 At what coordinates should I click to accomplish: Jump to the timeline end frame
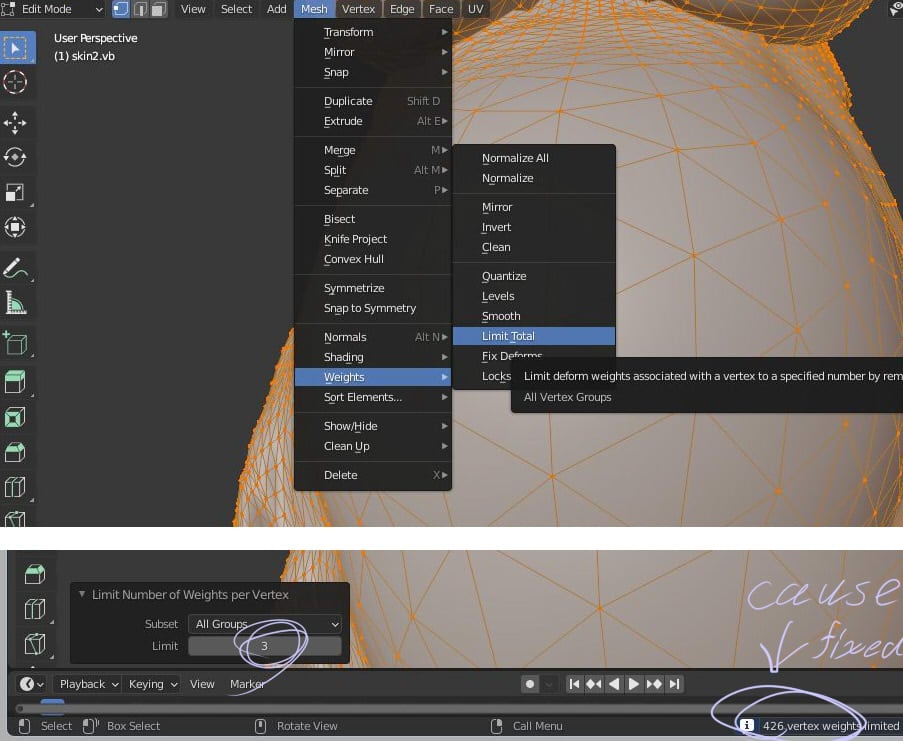click(674, 684)
